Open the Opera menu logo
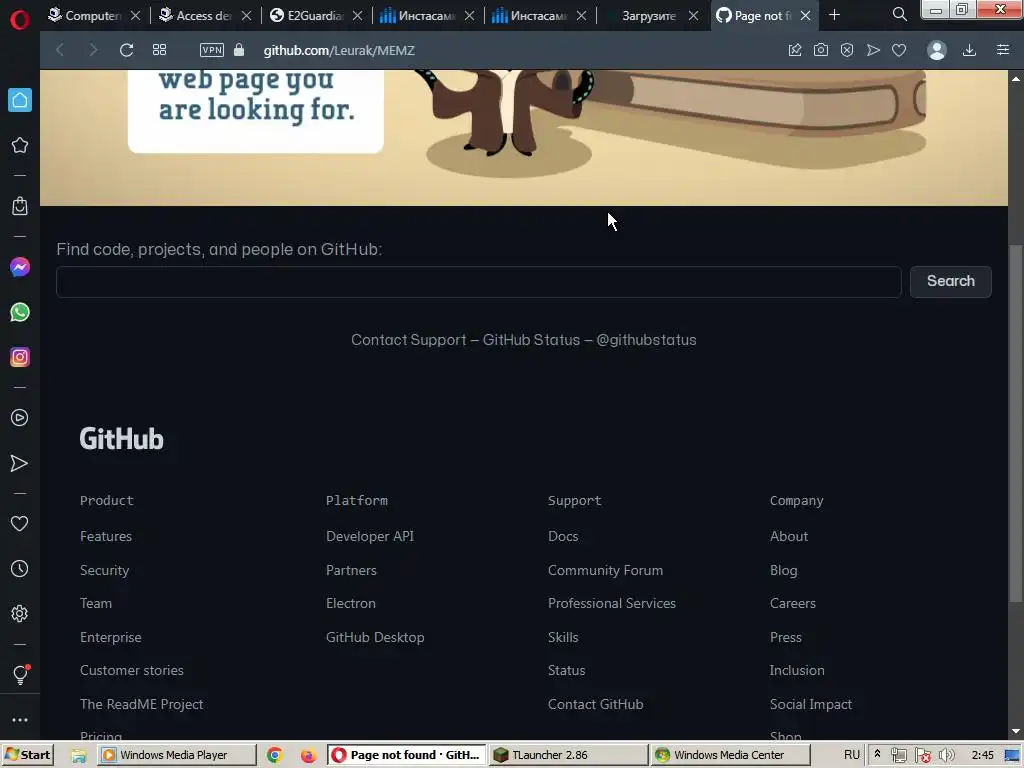 pos(20,20)
